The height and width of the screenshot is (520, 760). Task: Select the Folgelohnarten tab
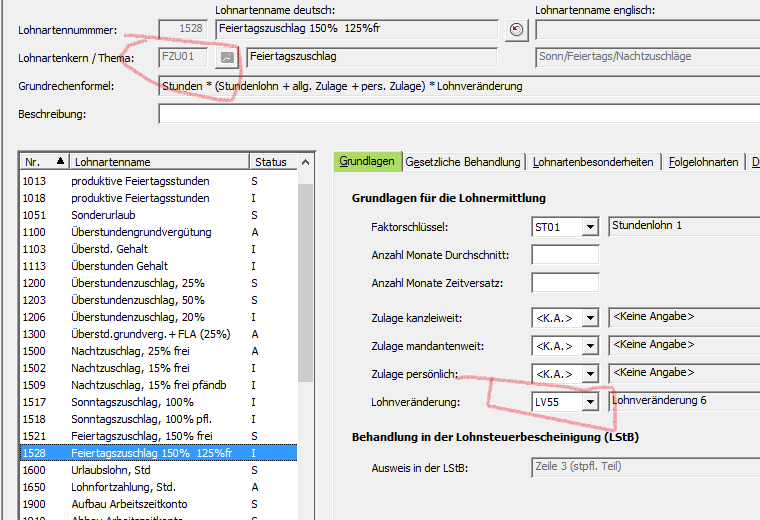point(704,162)
